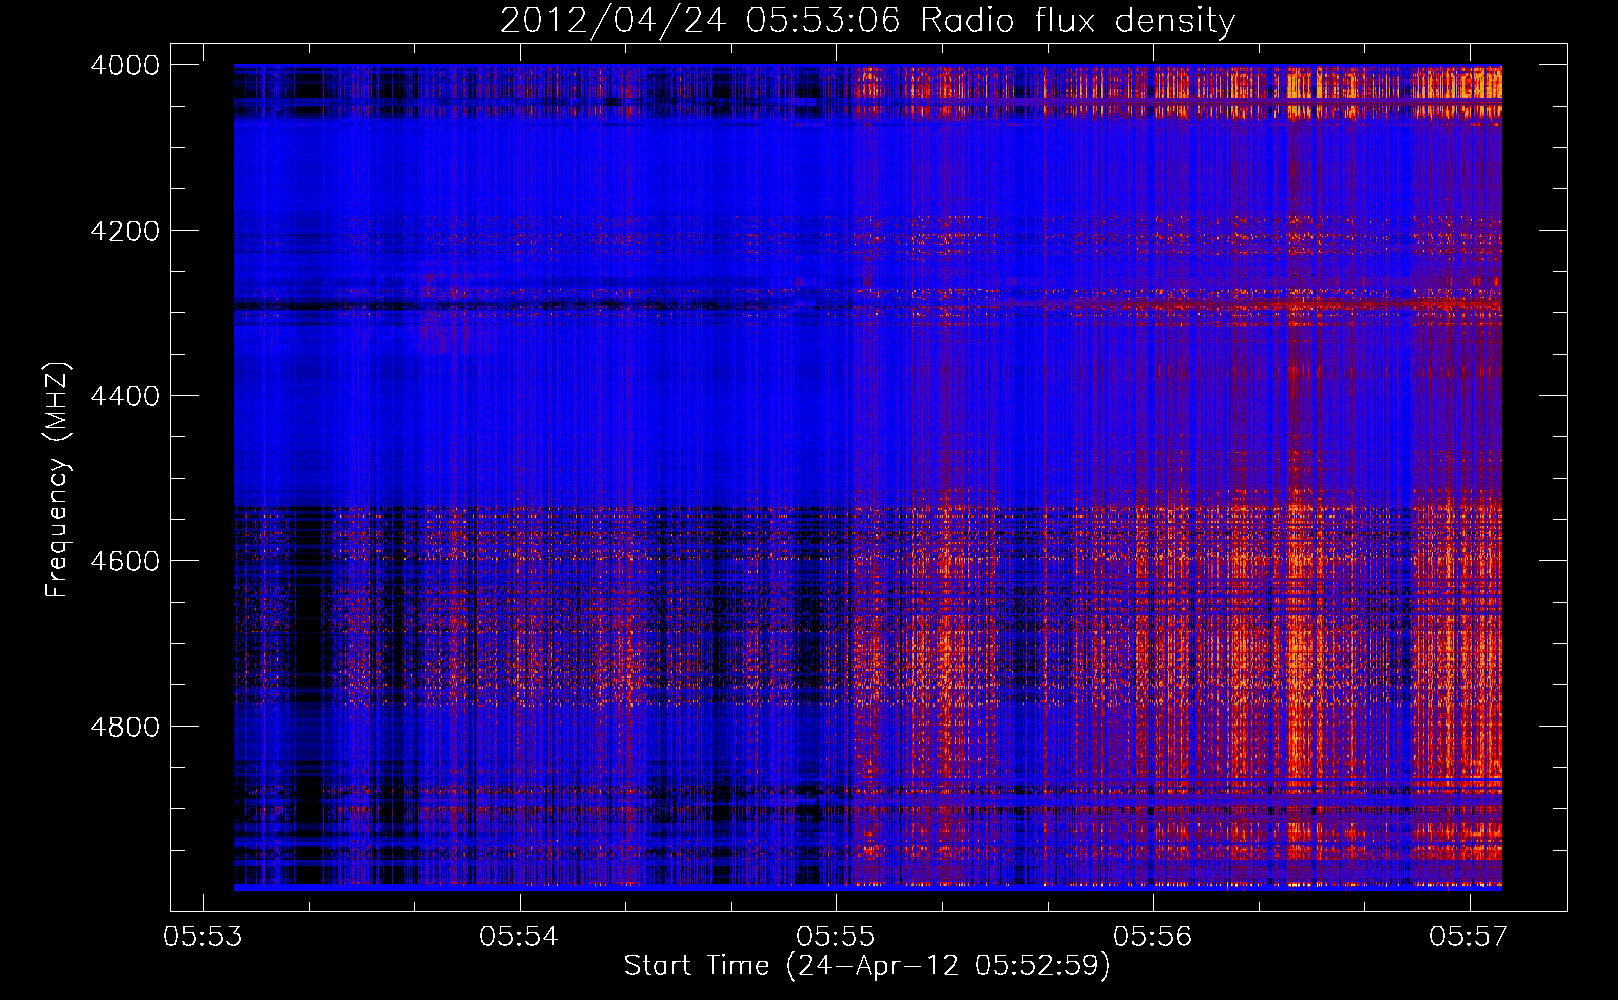Click the 05:56 time tick label
The width and height of the screenshot is (1618, 1000).
point(1153,936)
